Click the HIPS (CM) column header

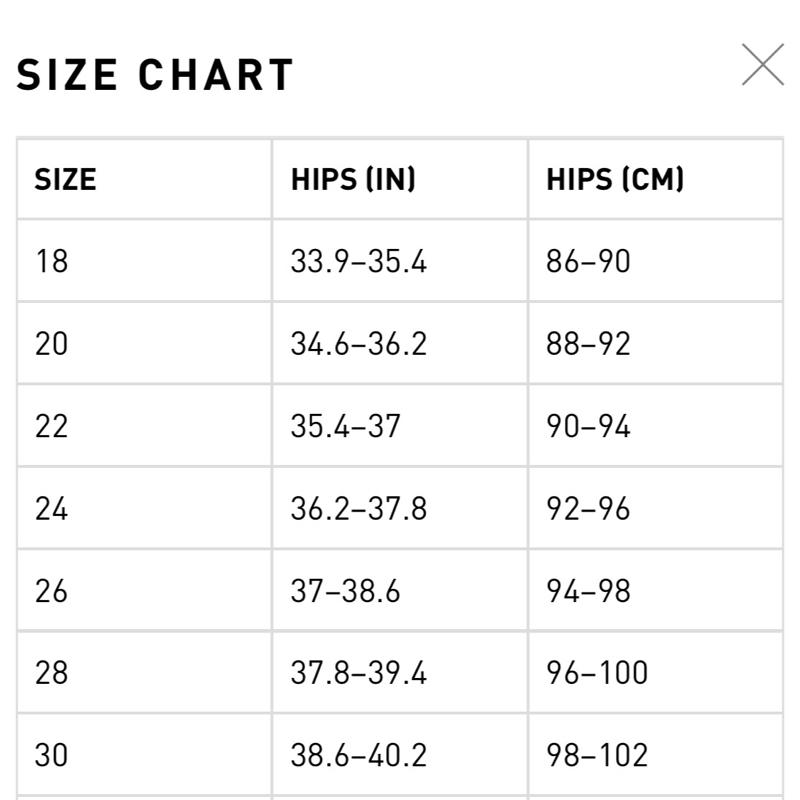[656, 179]
